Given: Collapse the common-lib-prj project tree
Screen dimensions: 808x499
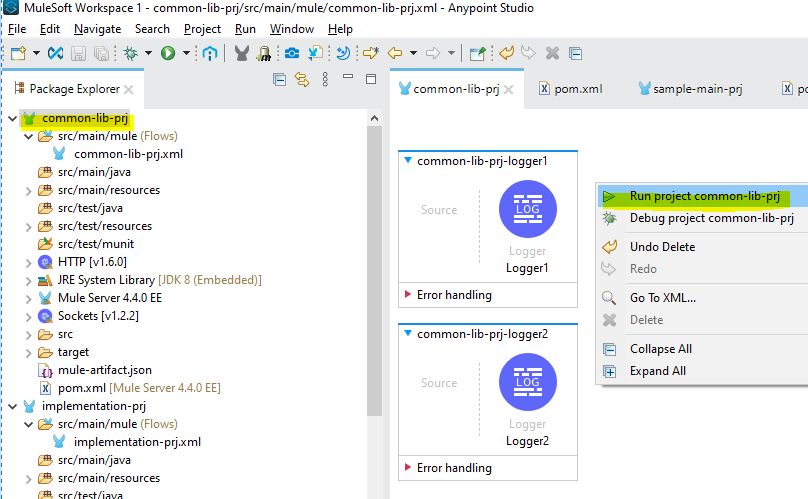Looking at the screenshot, I should click(x=11, y=118).
